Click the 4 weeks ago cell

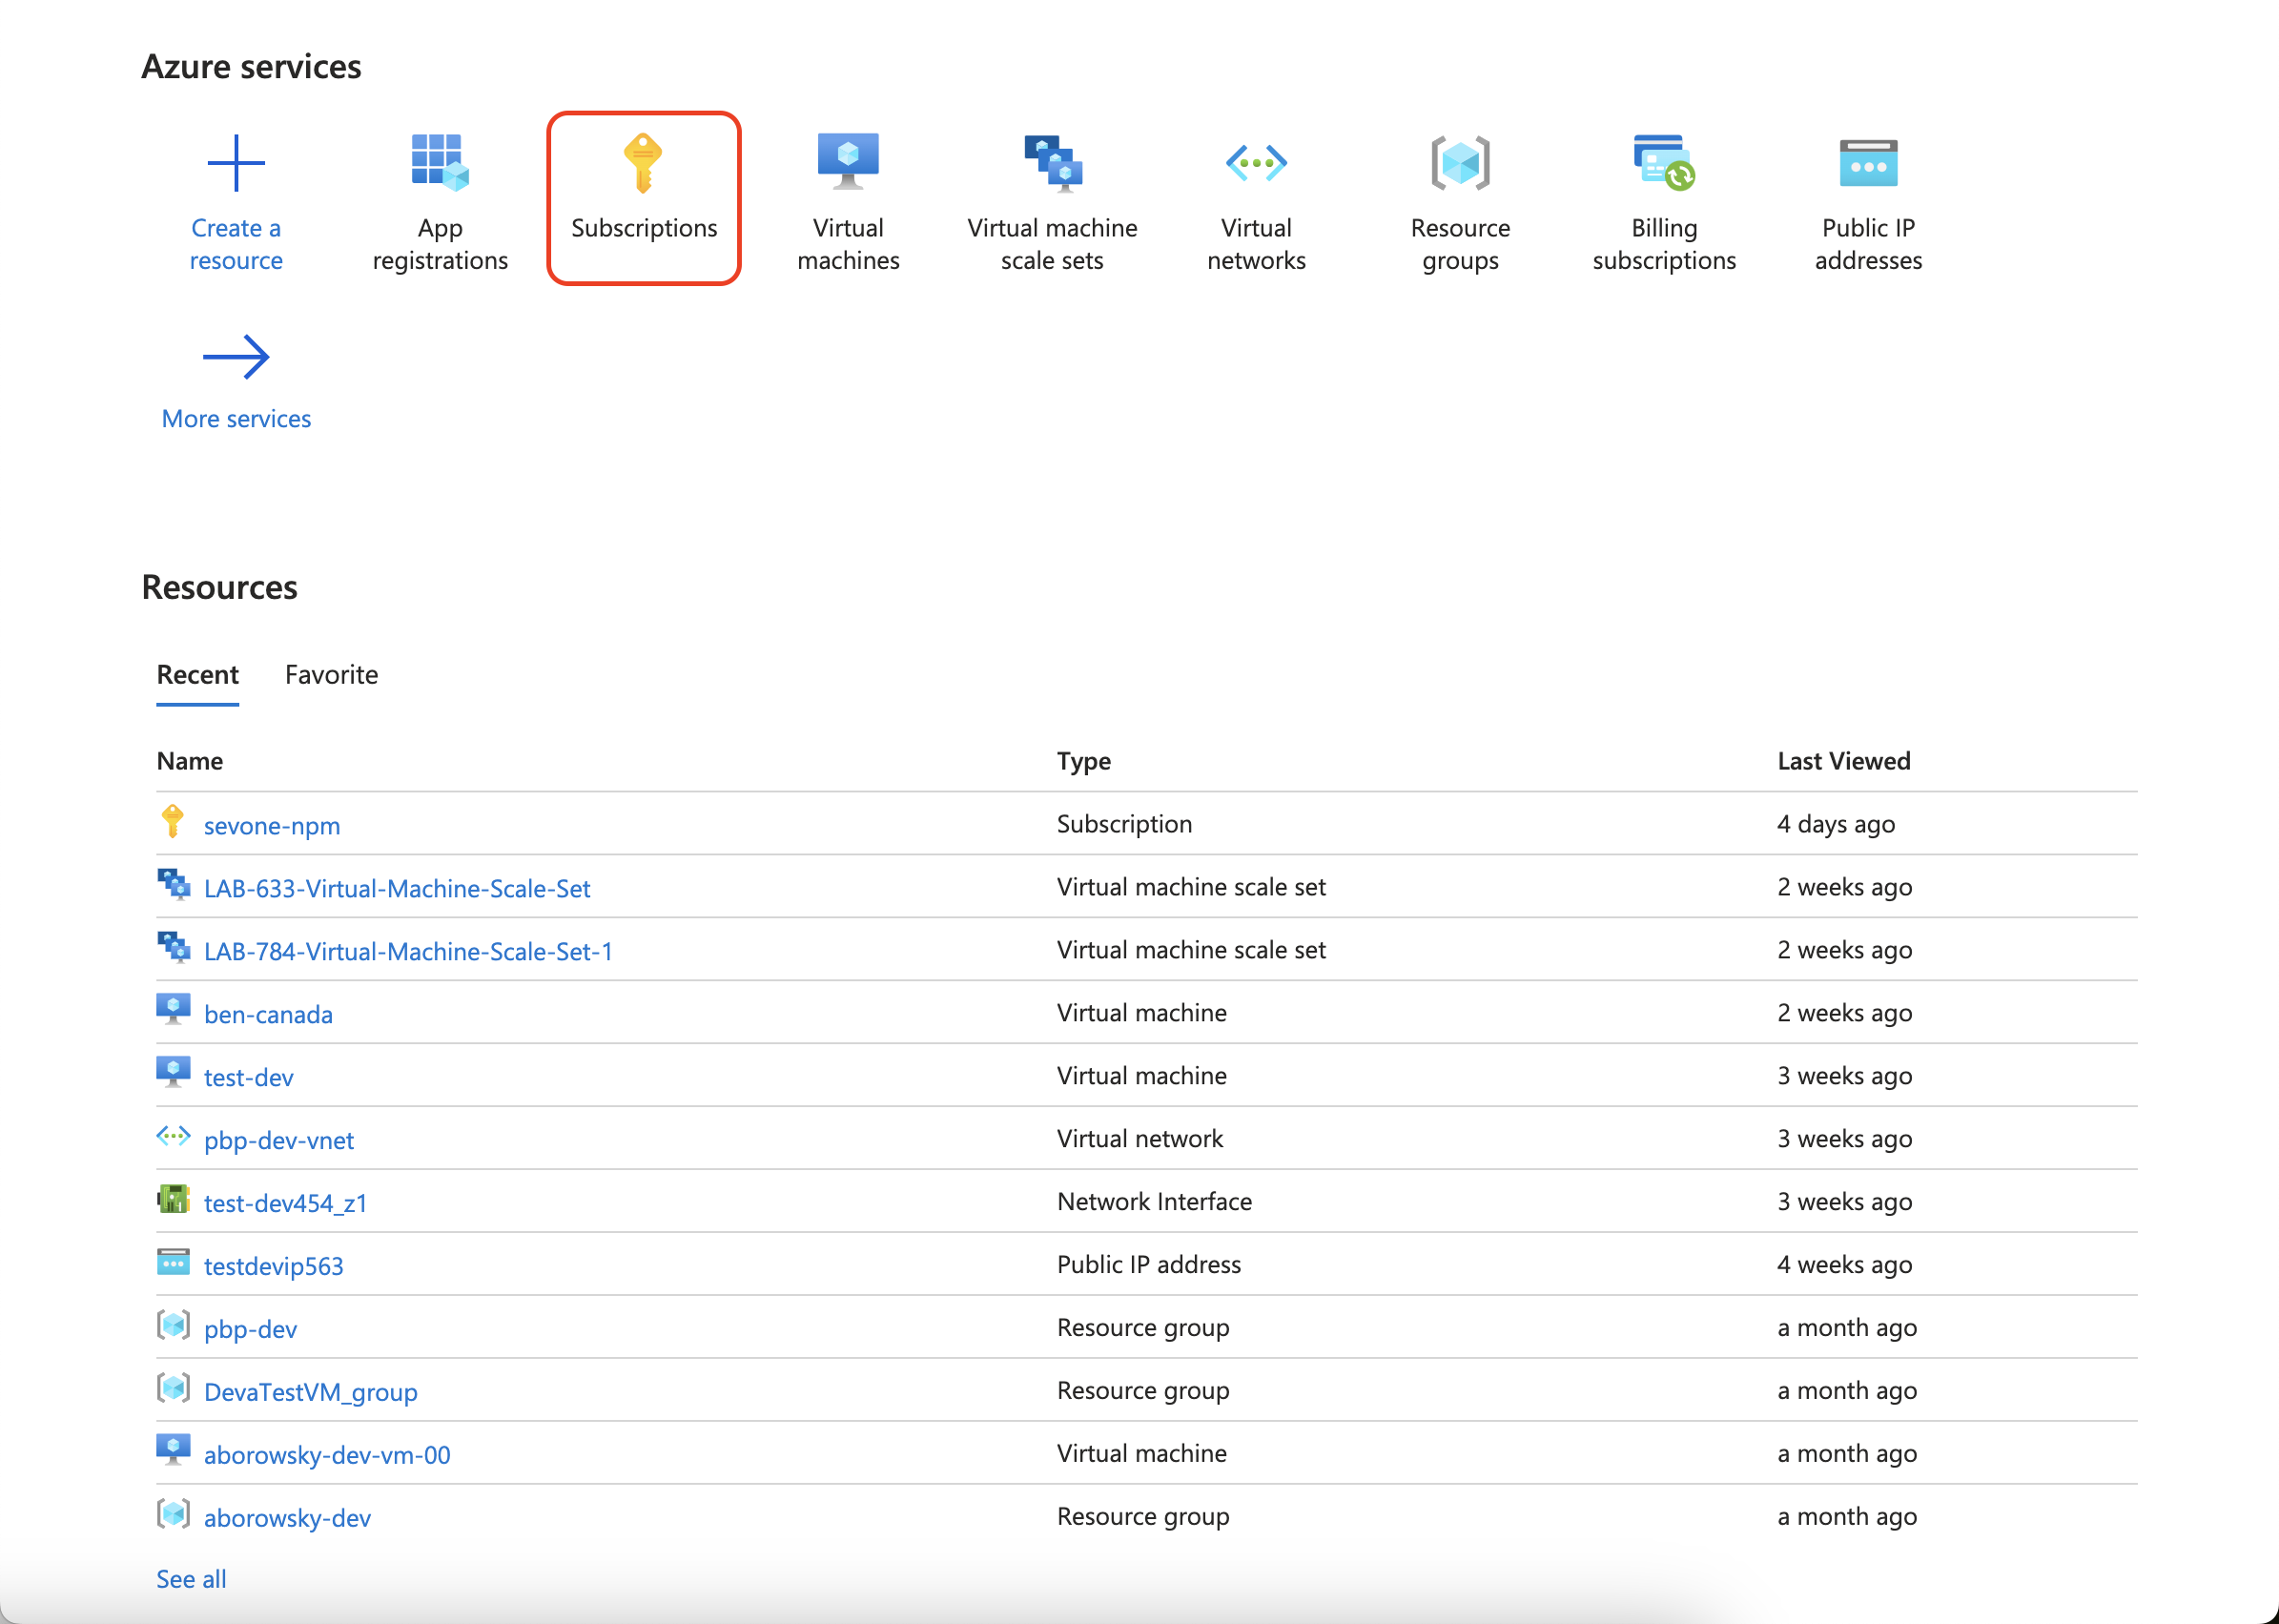1845,1265
